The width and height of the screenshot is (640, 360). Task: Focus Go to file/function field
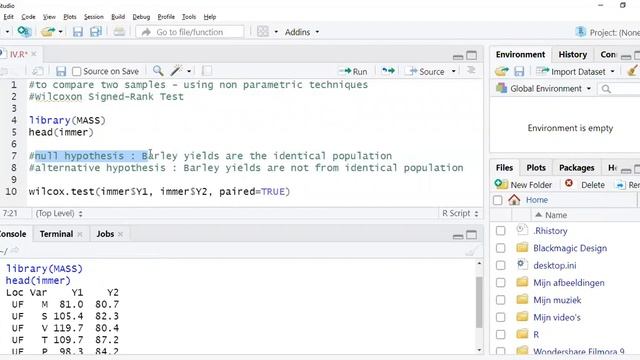[190, 32]
